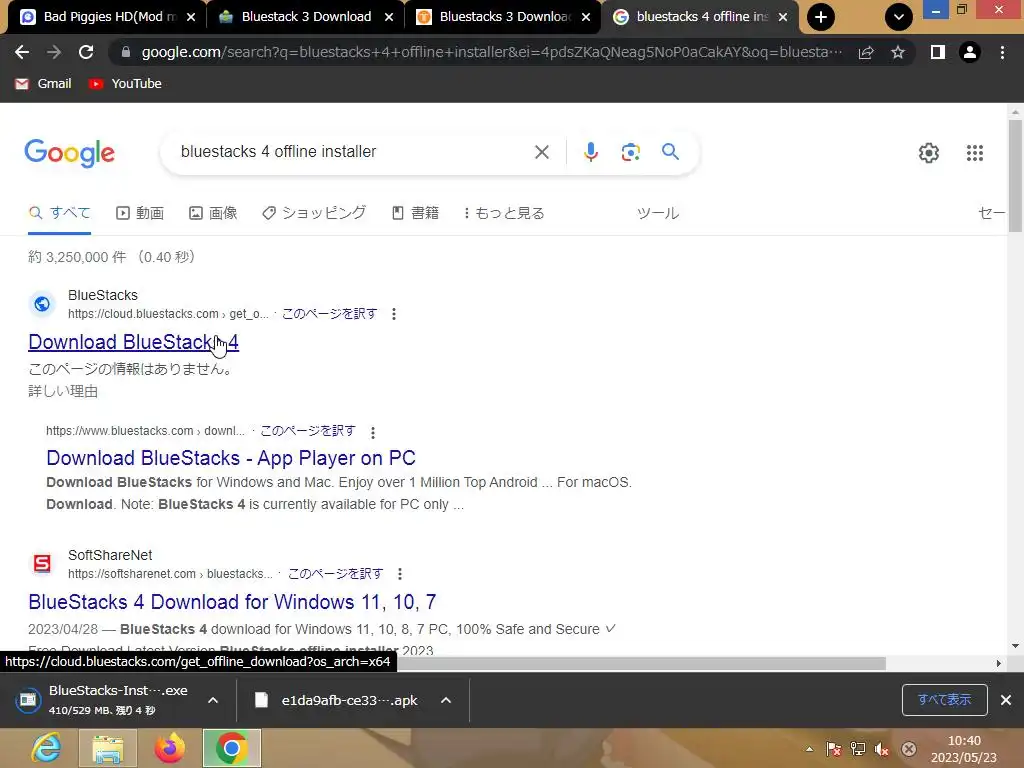The height and width of the screenshot is (768, 1024).
Task: Bookmark this page with the star icon
Action: pos(898,52)
